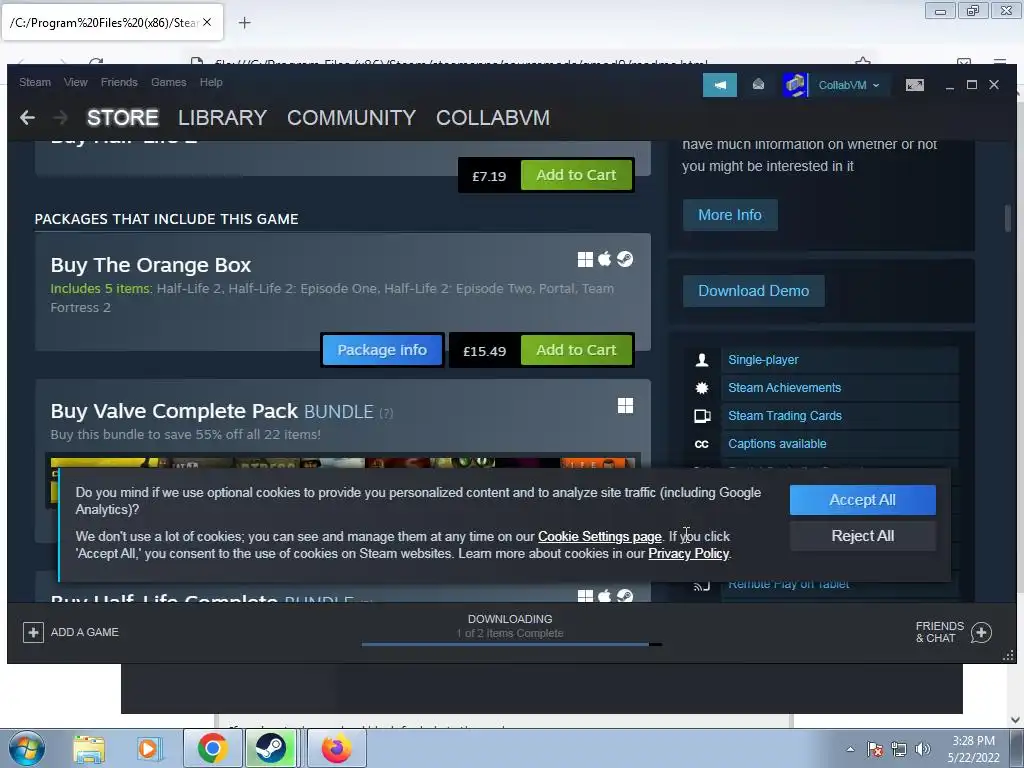Open the COLLABVM profile tab
The image size is (1024, 768).
tap(493, 118)
